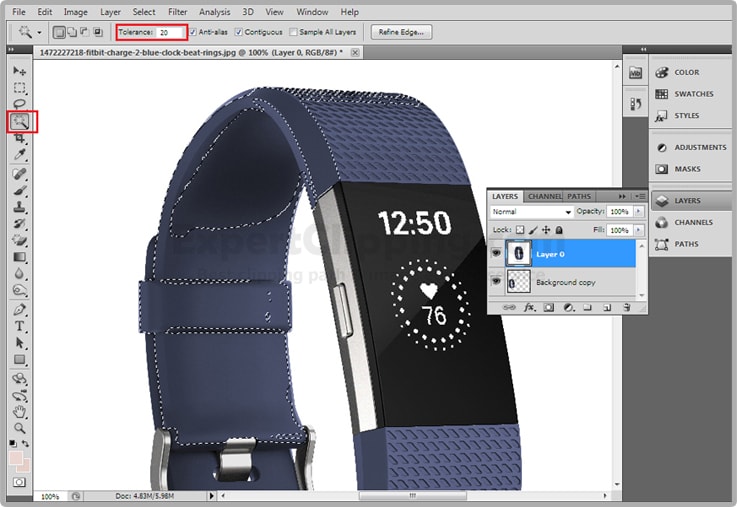
Task: Select the Move tool
Action: click(x=20, y=71)
